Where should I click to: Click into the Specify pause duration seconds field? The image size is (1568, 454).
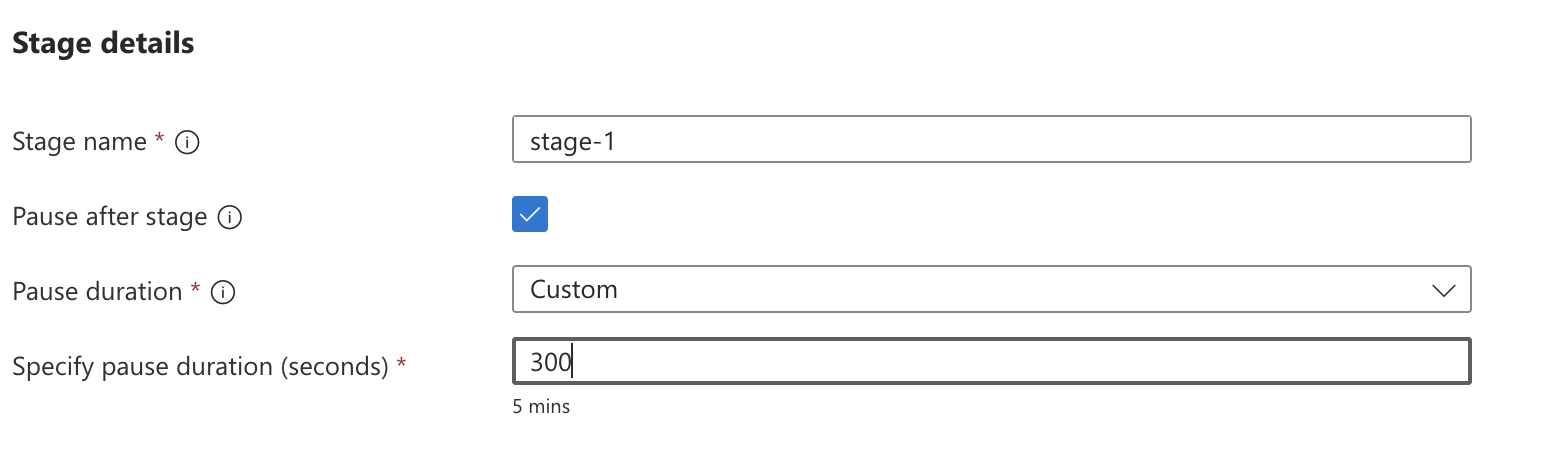991,361
